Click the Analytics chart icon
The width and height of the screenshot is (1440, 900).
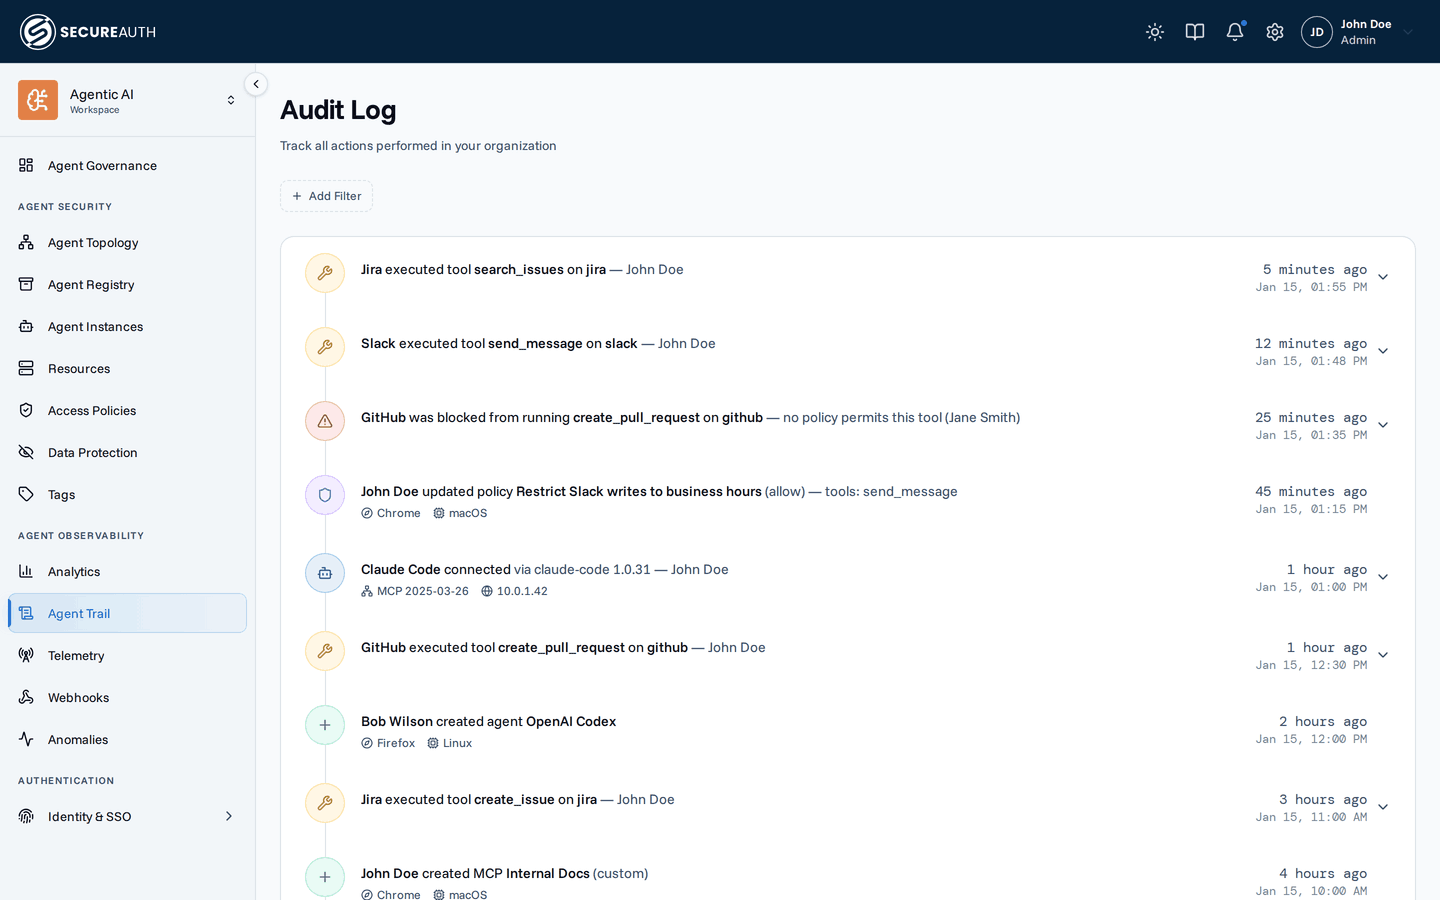pos(26,572)
